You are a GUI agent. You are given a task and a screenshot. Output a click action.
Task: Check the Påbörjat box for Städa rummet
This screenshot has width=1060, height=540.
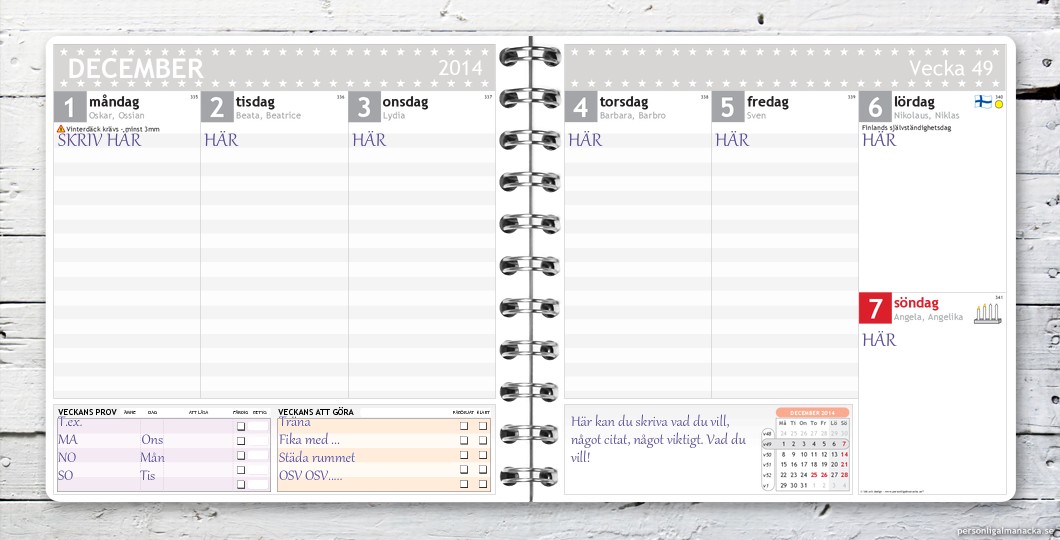464,455
